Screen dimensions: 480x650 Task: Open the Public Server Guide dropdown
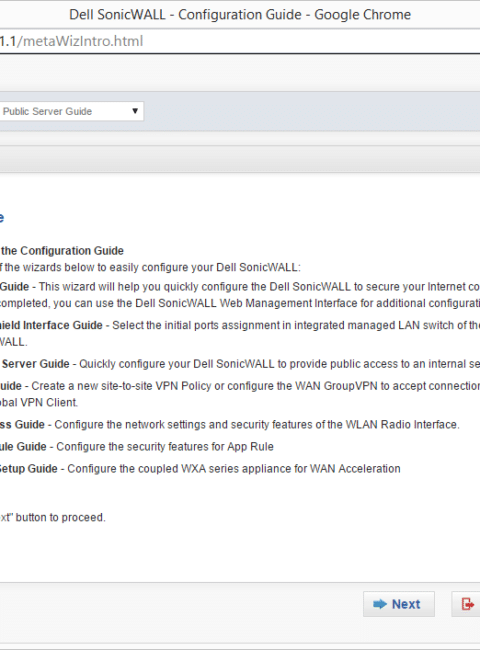(71, 111)
